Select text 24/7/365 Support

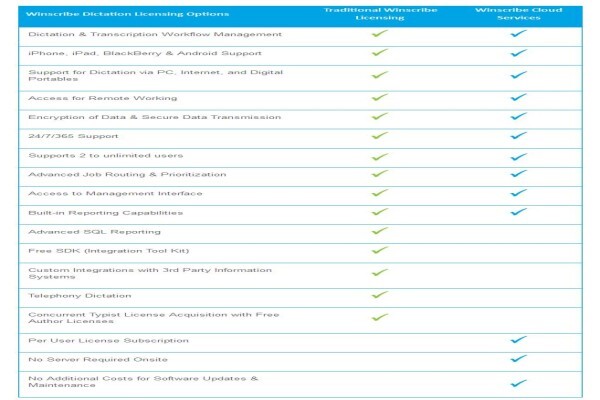73,136
